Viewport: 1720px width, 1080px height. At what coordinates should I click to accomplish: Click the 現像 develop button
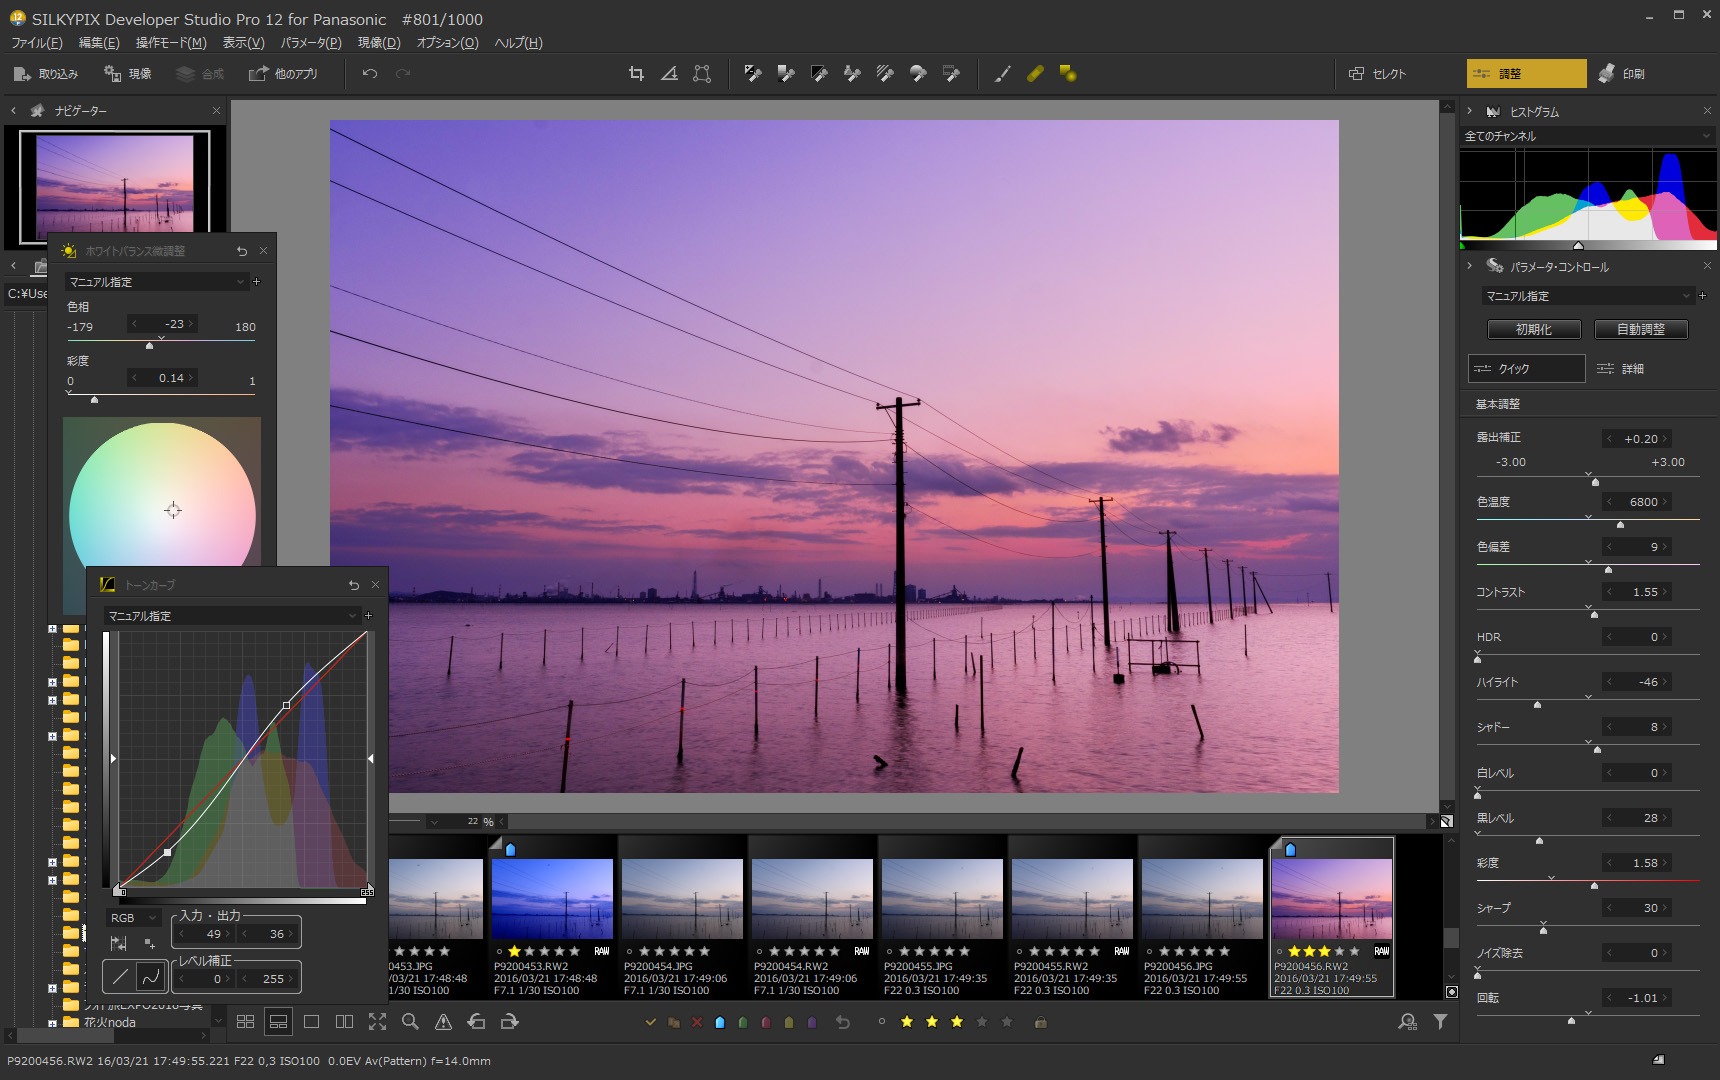pos(127,74)
